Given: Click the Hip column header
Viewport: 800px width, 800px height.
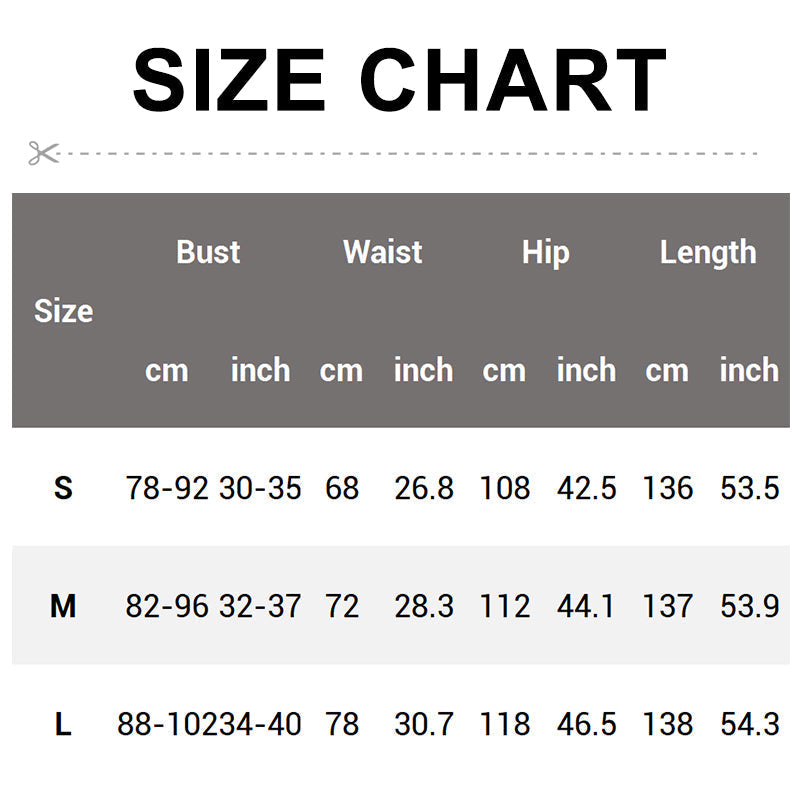Looking at the screenshot, I should coord(545,252).
